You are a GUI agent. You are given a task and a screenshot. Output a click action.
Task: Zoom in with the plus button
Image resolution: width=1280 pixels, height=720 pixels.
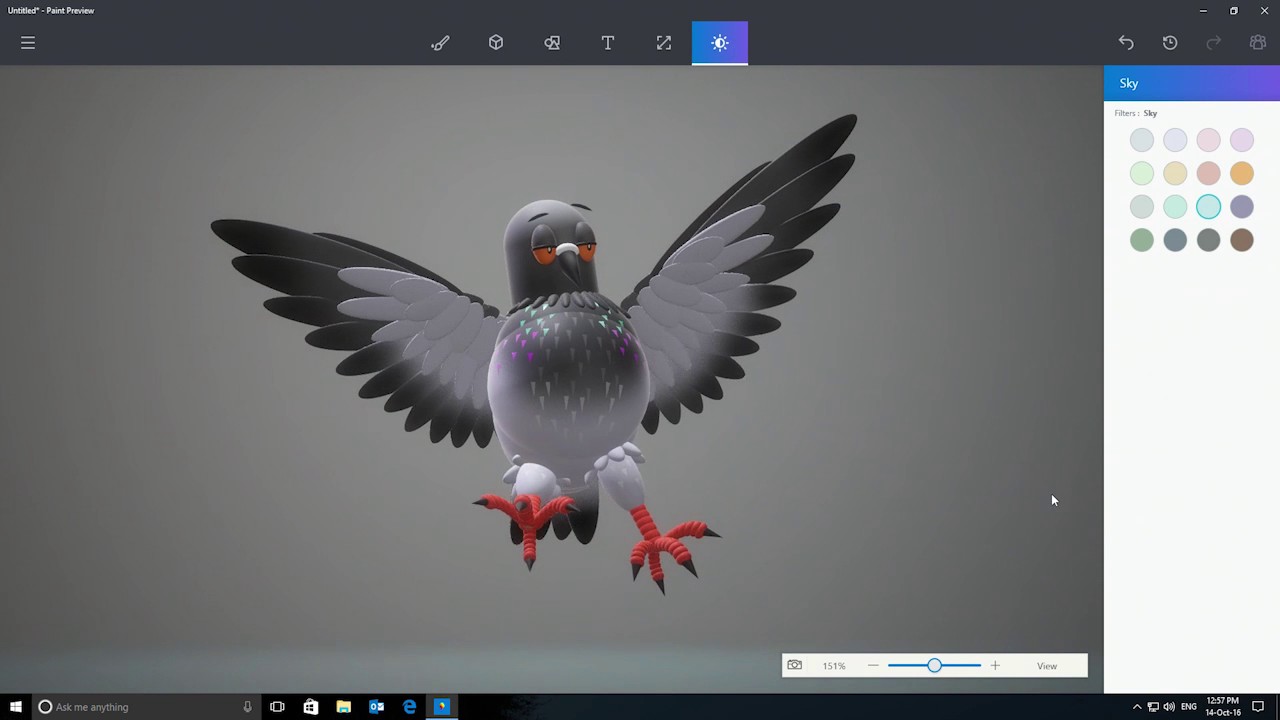coord(995,666)
